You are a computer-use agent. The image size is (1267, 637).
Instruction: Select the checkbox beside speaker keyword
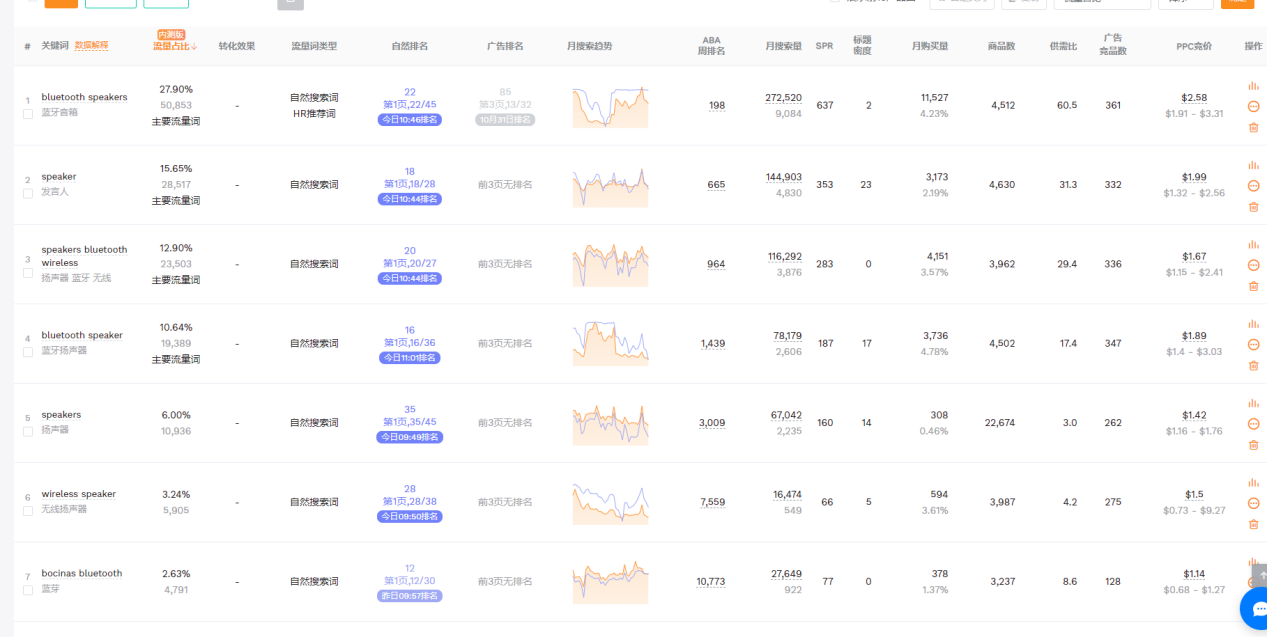28,193
